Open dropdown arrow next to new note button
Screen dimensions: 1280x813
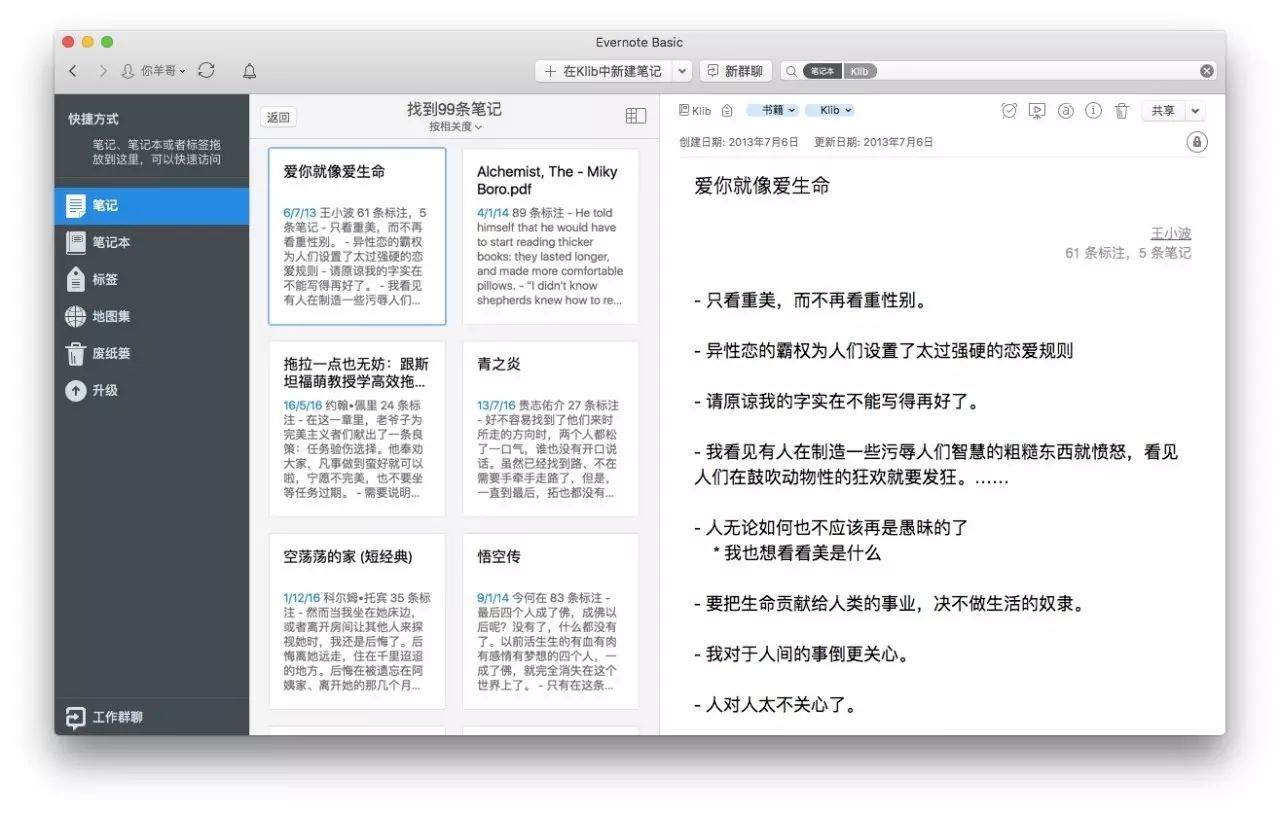coord(682,71)
